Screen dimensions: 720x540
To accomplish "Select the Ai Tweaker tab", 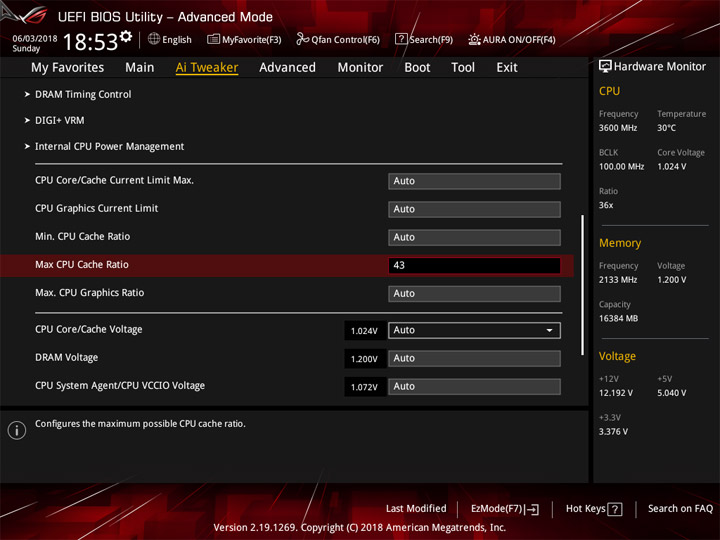I will 207,68.
